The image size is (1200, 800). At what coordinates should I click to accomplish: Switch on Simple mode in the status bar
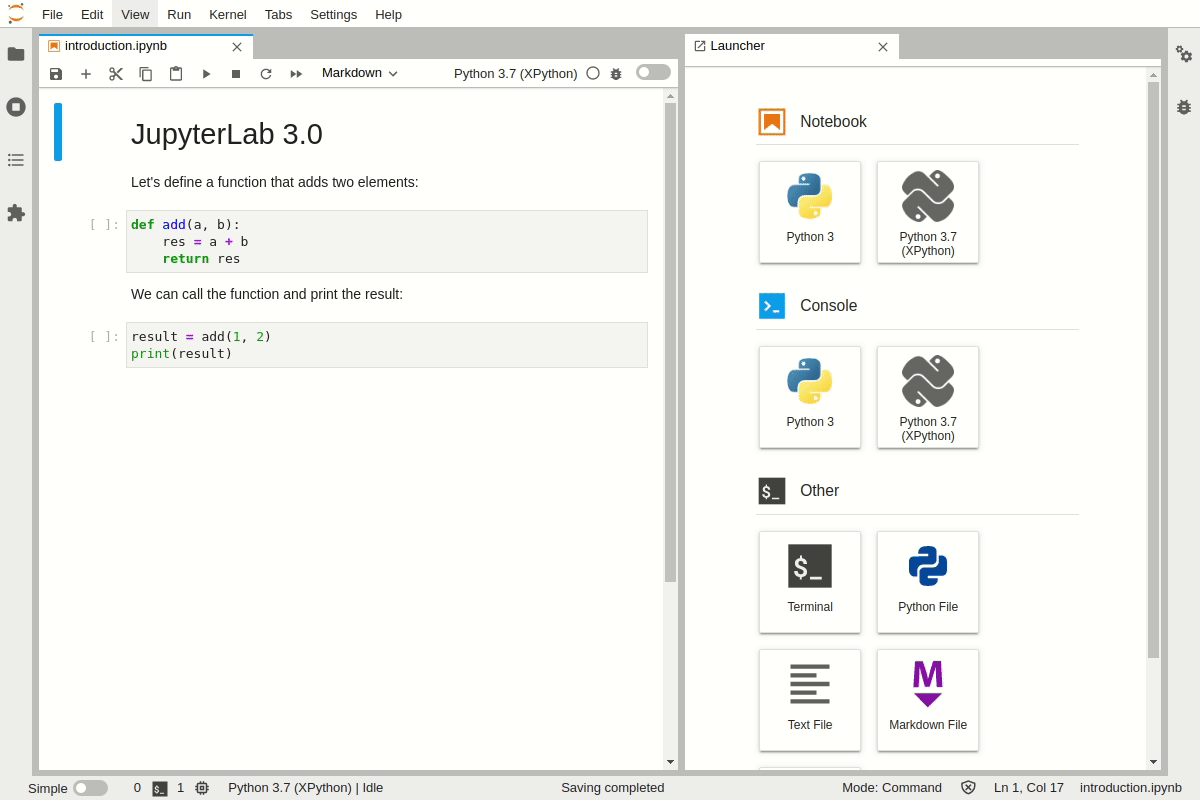coord(90,788)
